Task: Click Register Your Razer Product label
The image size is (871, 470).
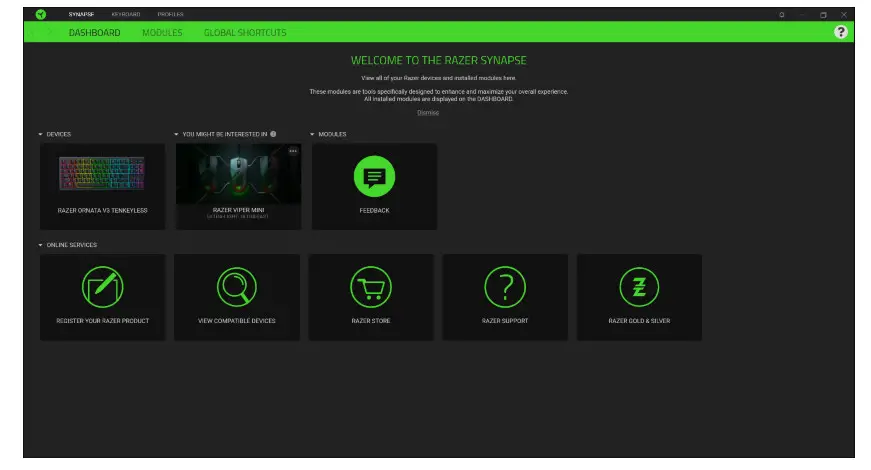Action: tap(103, 321)
